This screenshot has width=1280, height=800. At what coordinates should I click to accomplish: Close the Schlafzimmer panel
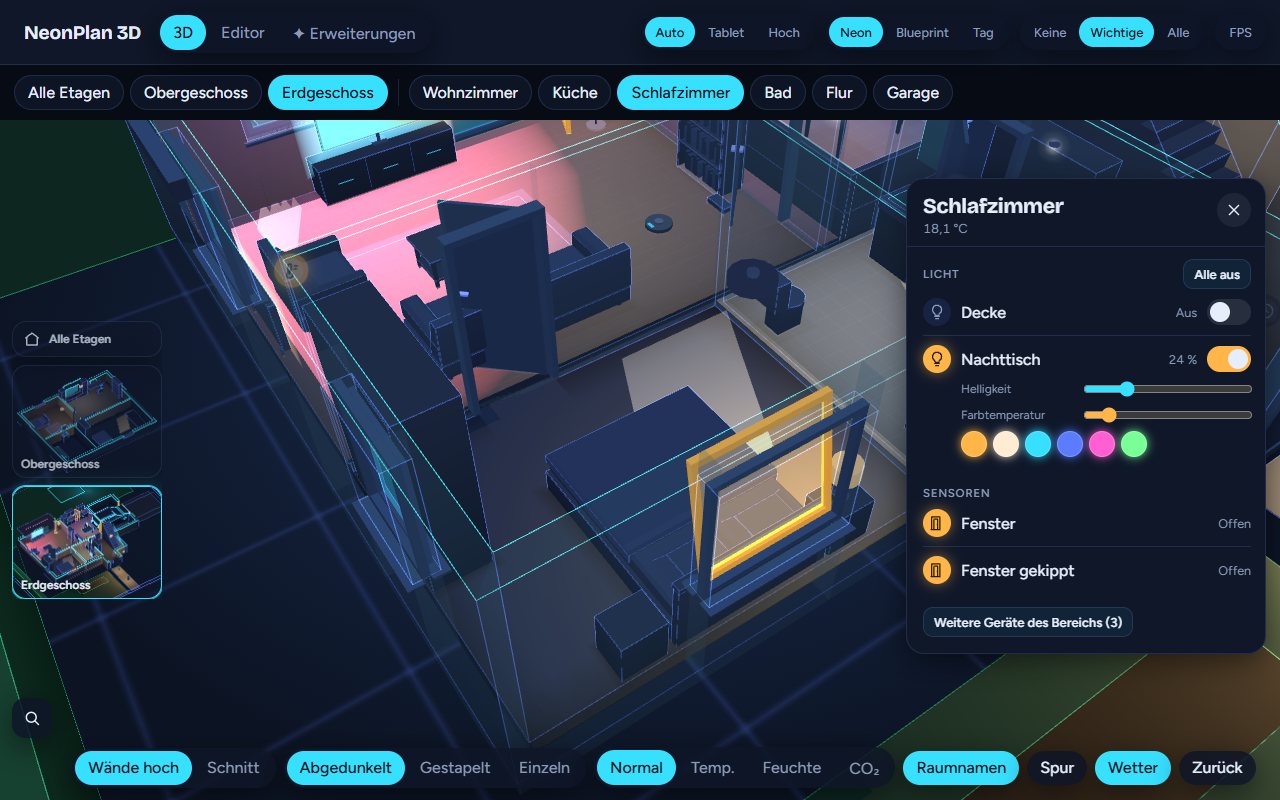pyautogui.click(x=1233, y=210)
